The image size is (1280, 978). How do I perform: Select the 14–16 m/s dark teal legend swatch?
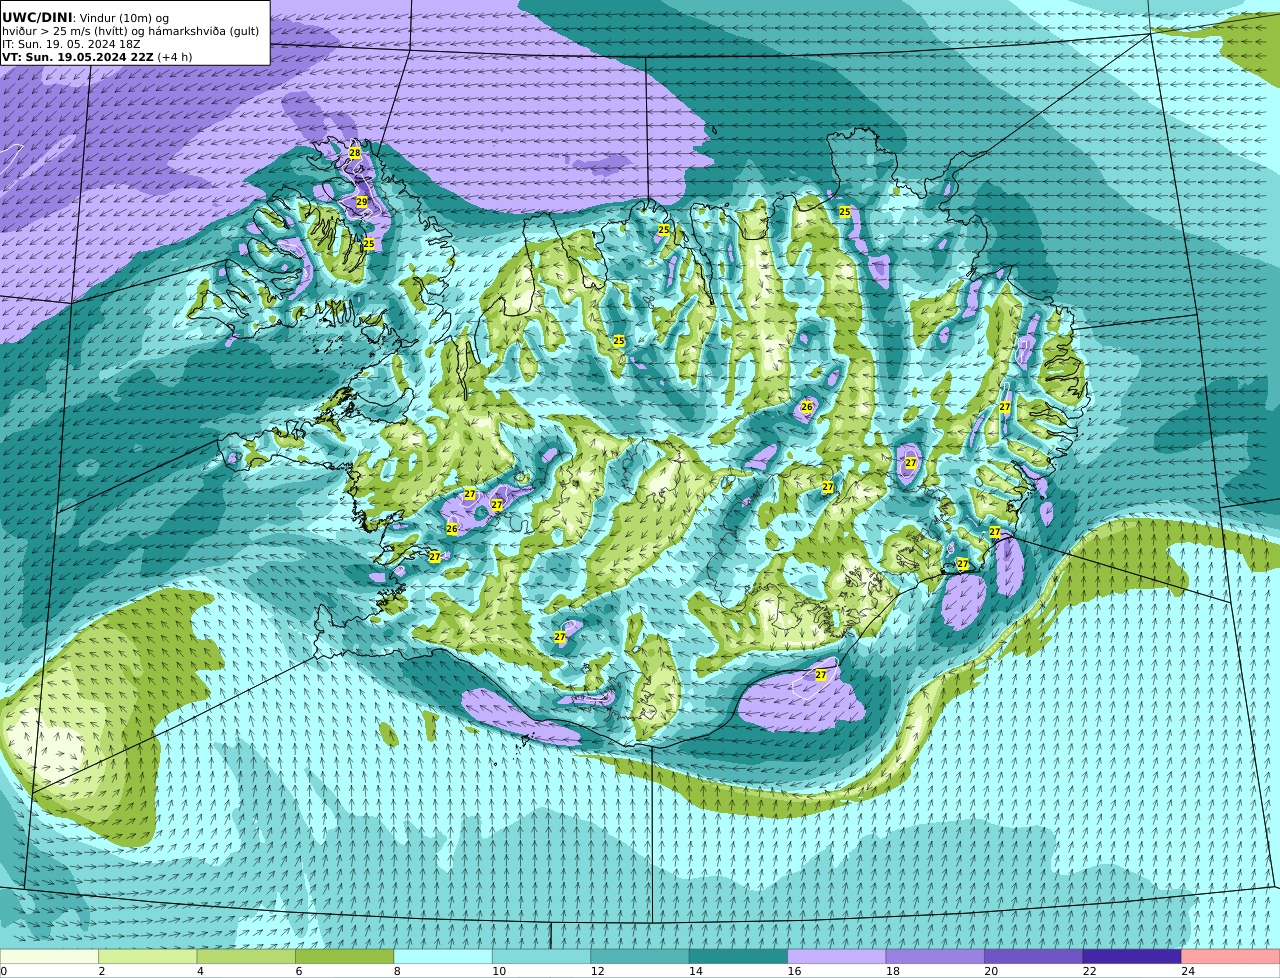click(x=738, y=956)
